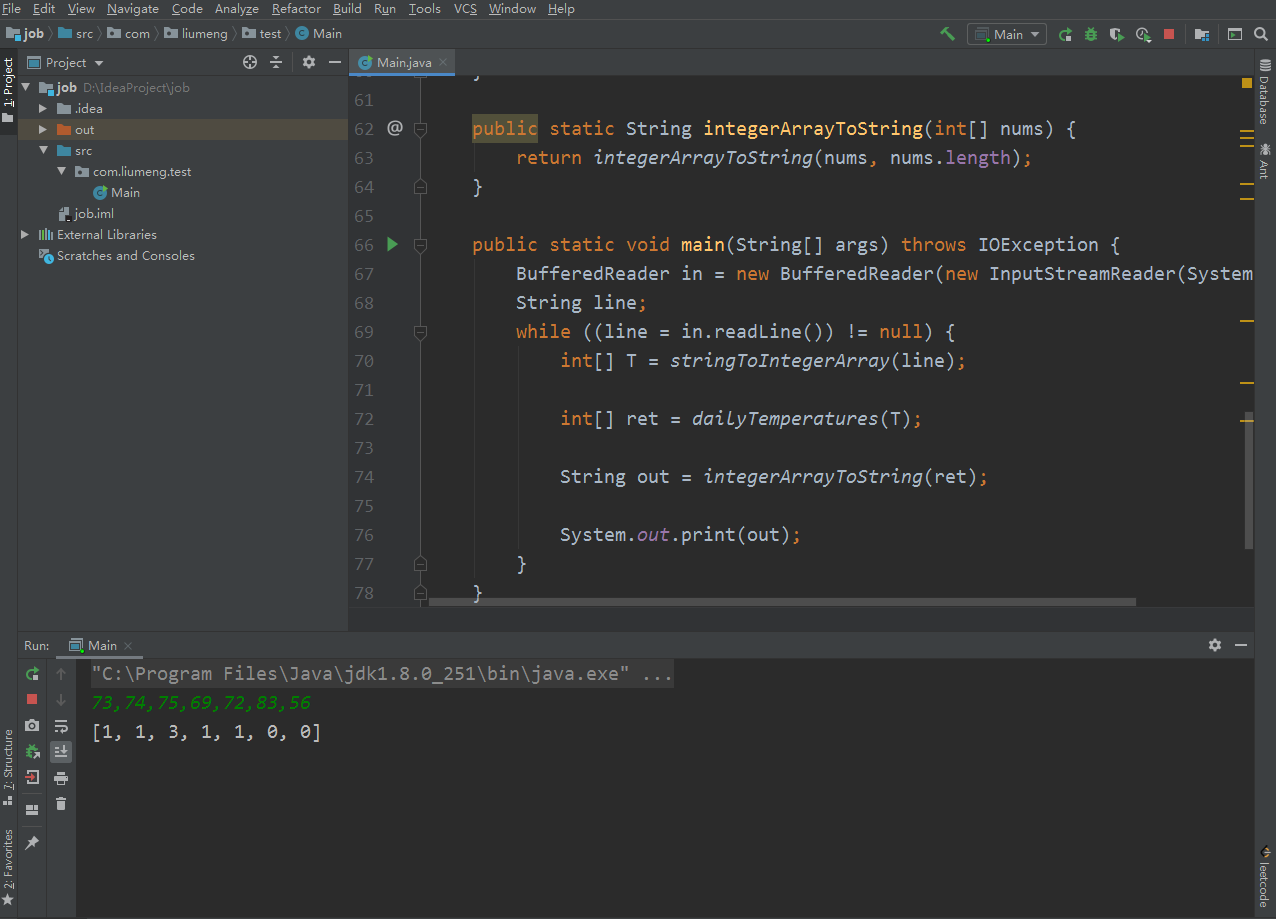The image size is (1276, 919).
Task: Close the Main run tab
Action: click(x=128, y=646)
